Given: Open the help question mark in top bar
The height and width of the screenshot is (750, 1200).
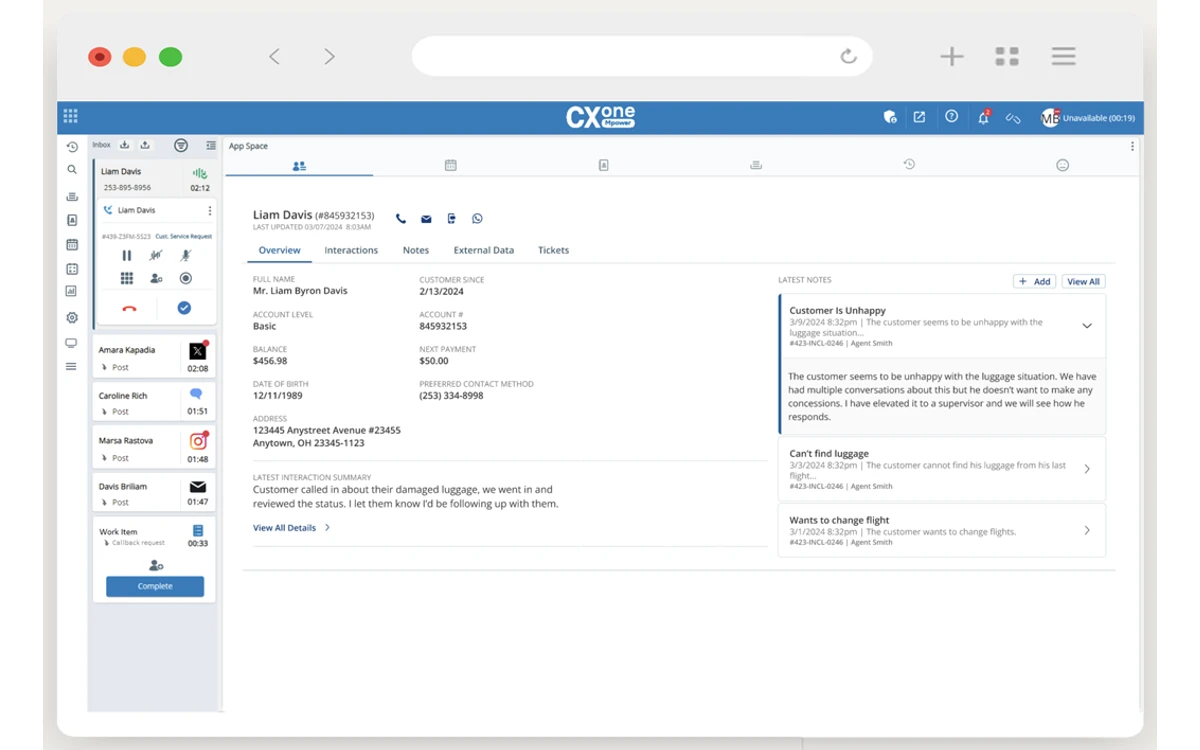Looking at the screenshot, I should pos(952,117).
